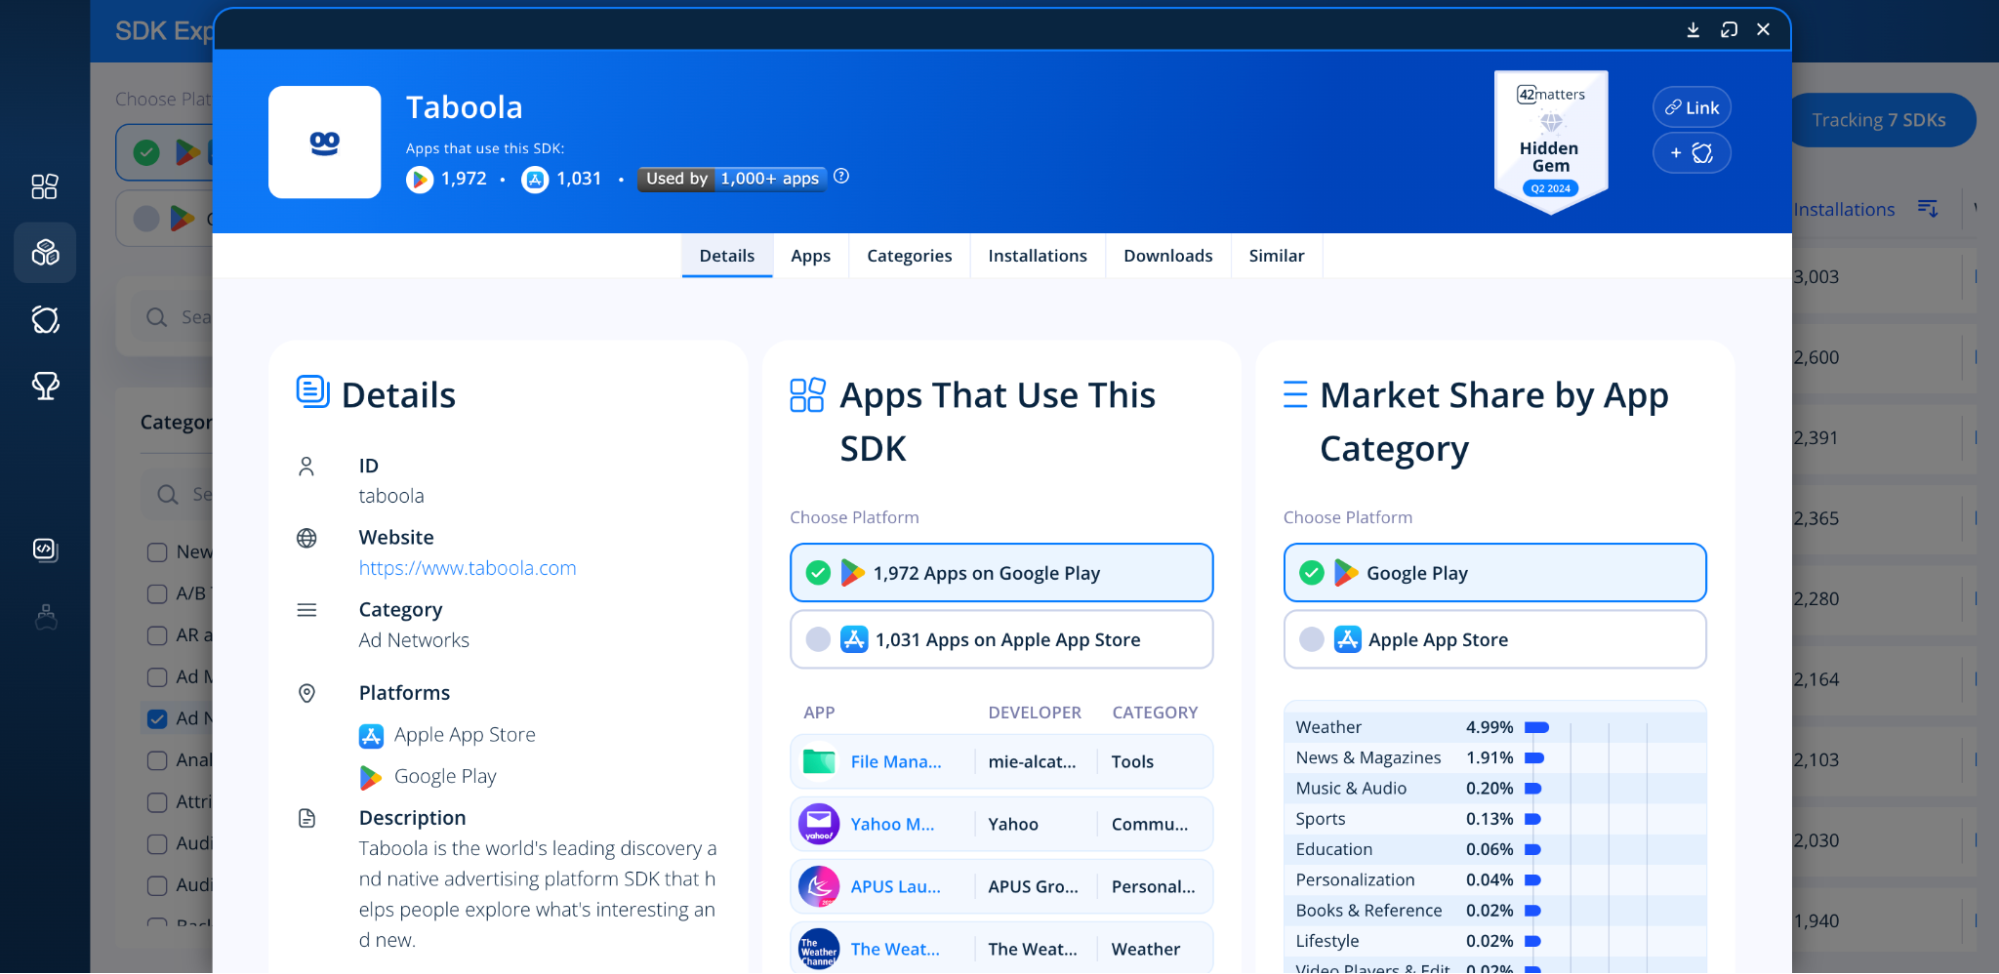This screenshot has height=974, width=1999.
Task: Open the https://www.taboola.com website link
Action: click(x=468, y=568)
